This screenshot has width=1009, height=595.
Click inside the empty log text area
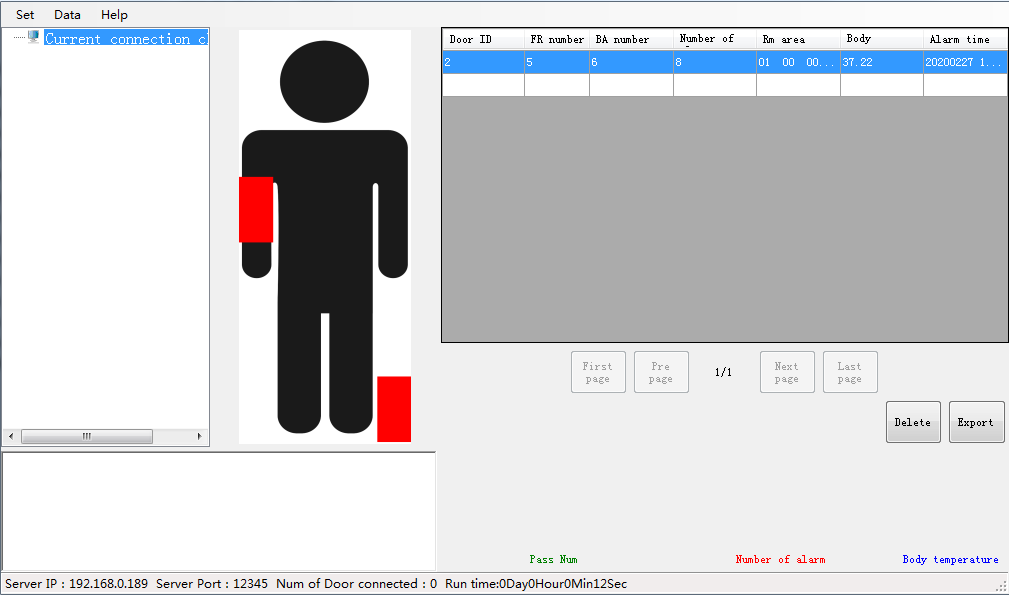pyautogui.click(x=219, y=511)
